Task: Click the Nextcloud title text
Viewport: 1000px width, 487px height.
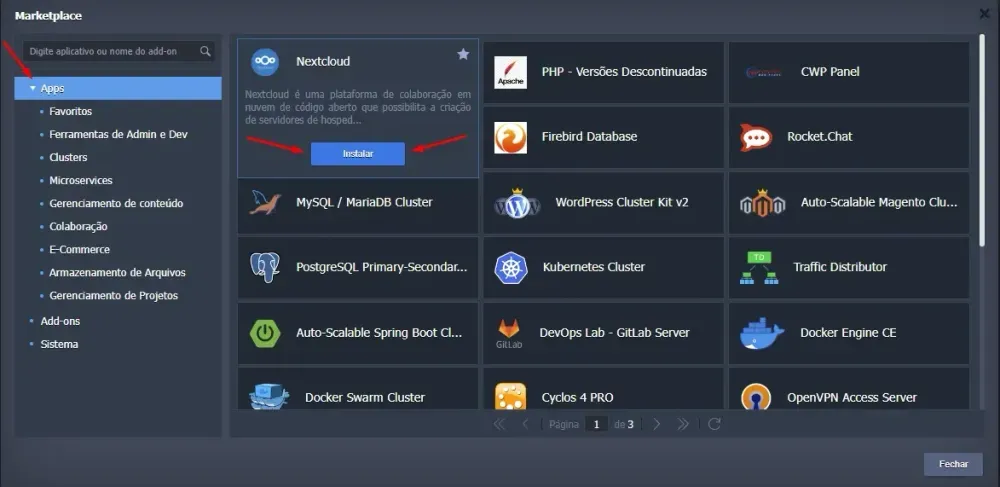Action: (323, 62)
